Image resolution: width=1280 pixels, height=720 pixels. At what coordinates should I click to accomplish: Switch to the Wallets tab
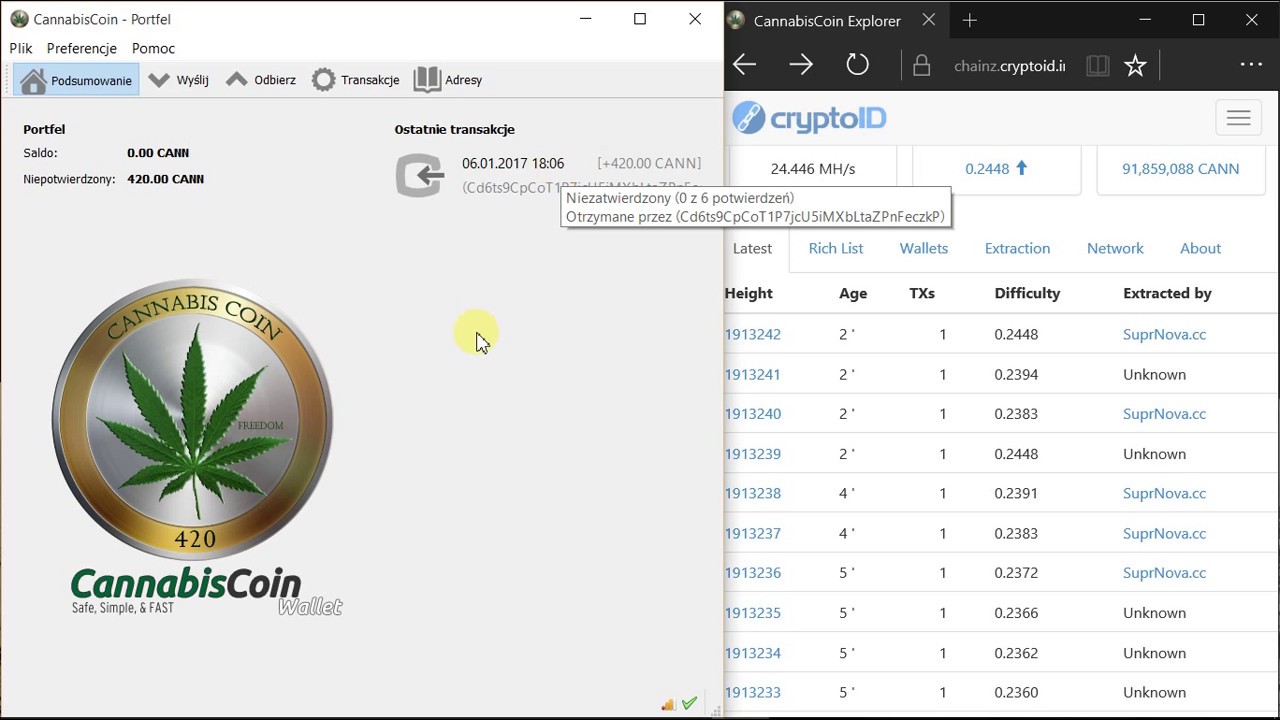pos(924,248)
